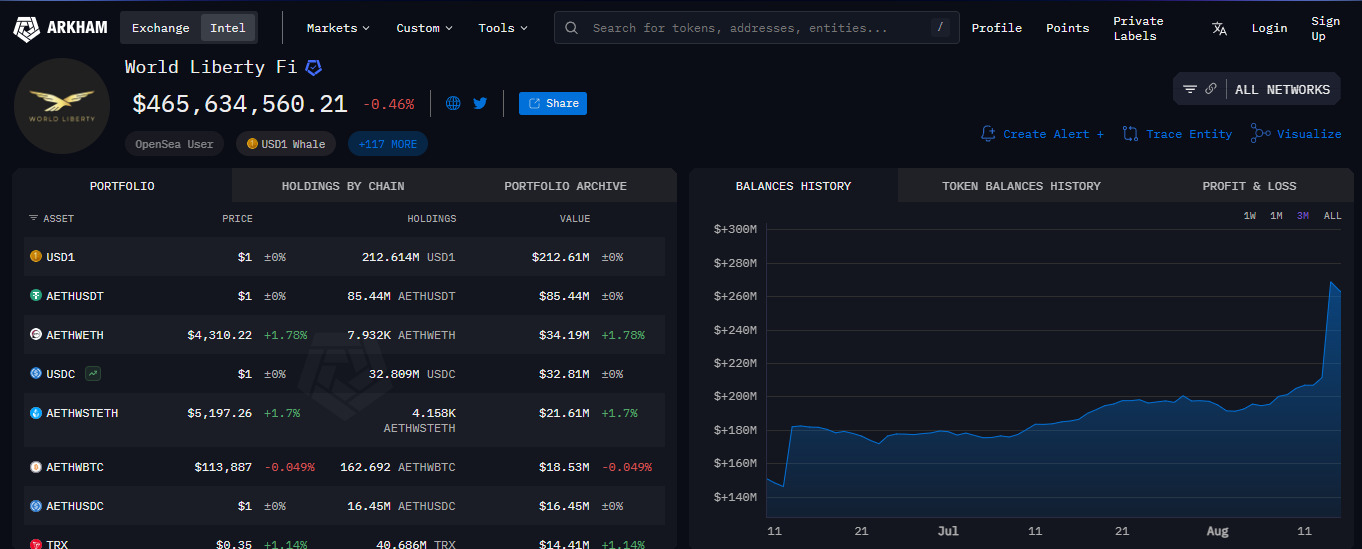The image size is (1362, 549).
Task: Click the USDC trending chart icon
Action: (93, 374)
